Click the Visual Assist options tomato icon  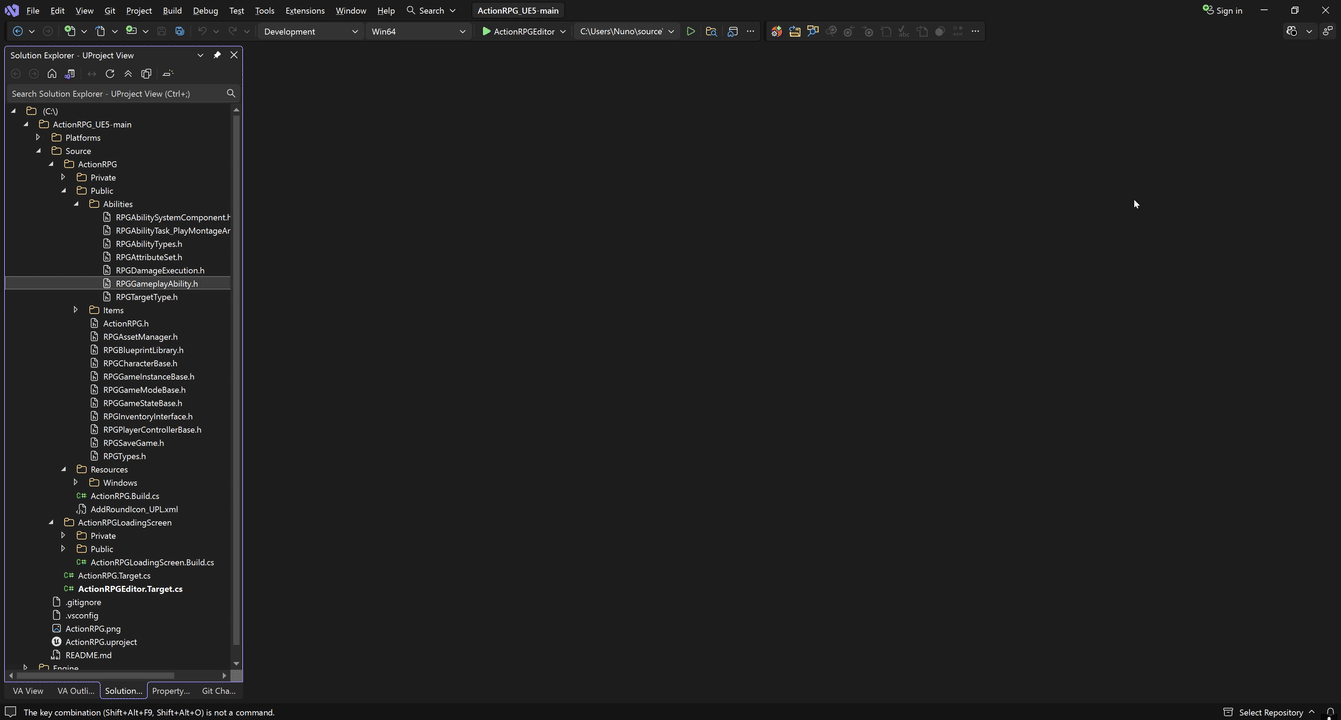[776, 31]
